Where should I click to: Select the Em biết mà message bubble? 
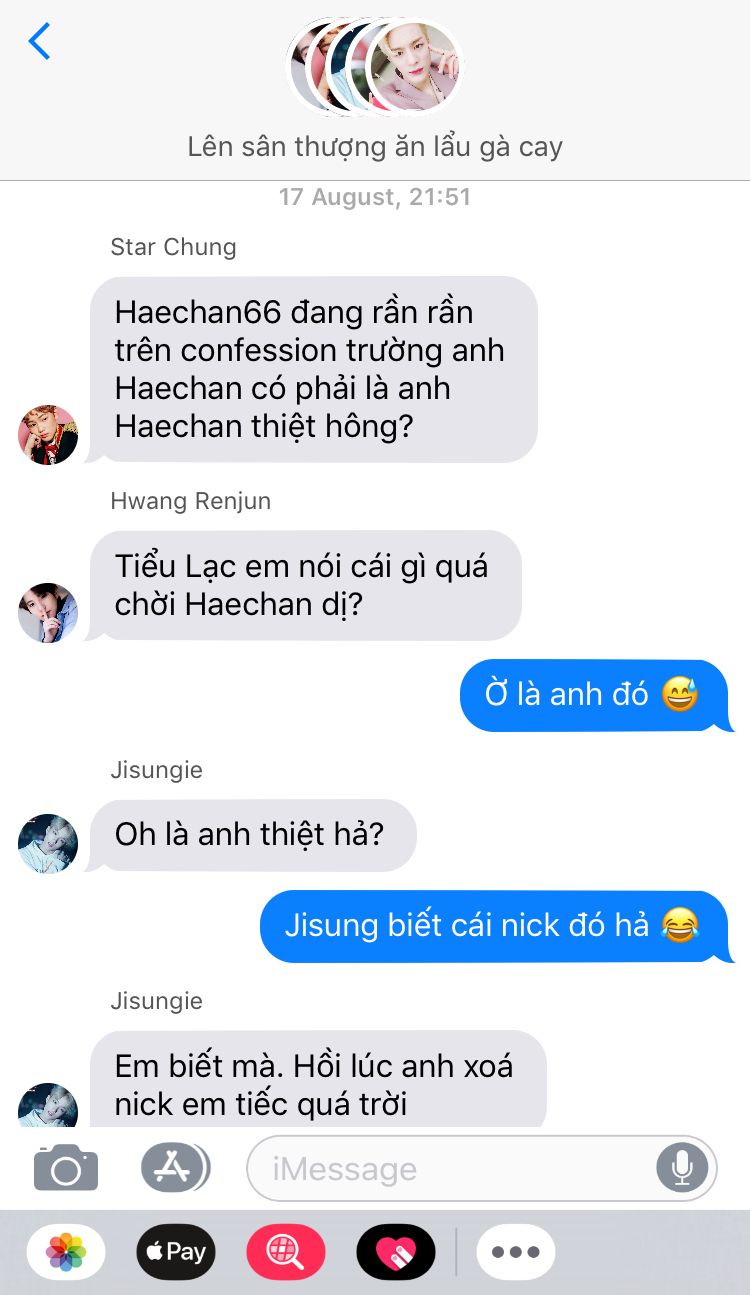(318, 1080)
